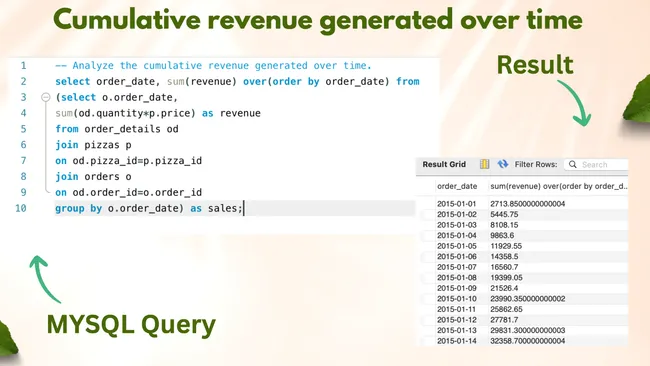650x366 pixels.
Task: Select cell 2015-01-01 in order_date column
Action: (x=456, y=204)
